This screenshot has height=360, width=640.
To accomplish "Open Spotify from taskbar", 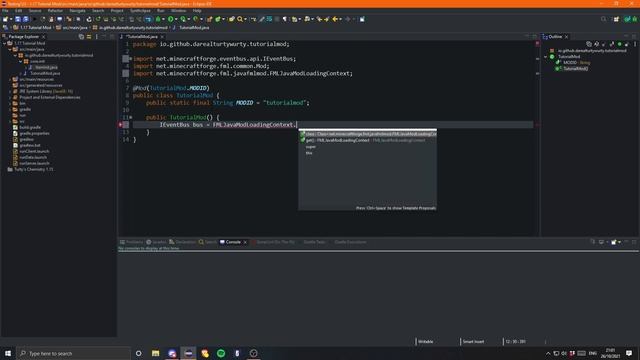I will [221, 353].
